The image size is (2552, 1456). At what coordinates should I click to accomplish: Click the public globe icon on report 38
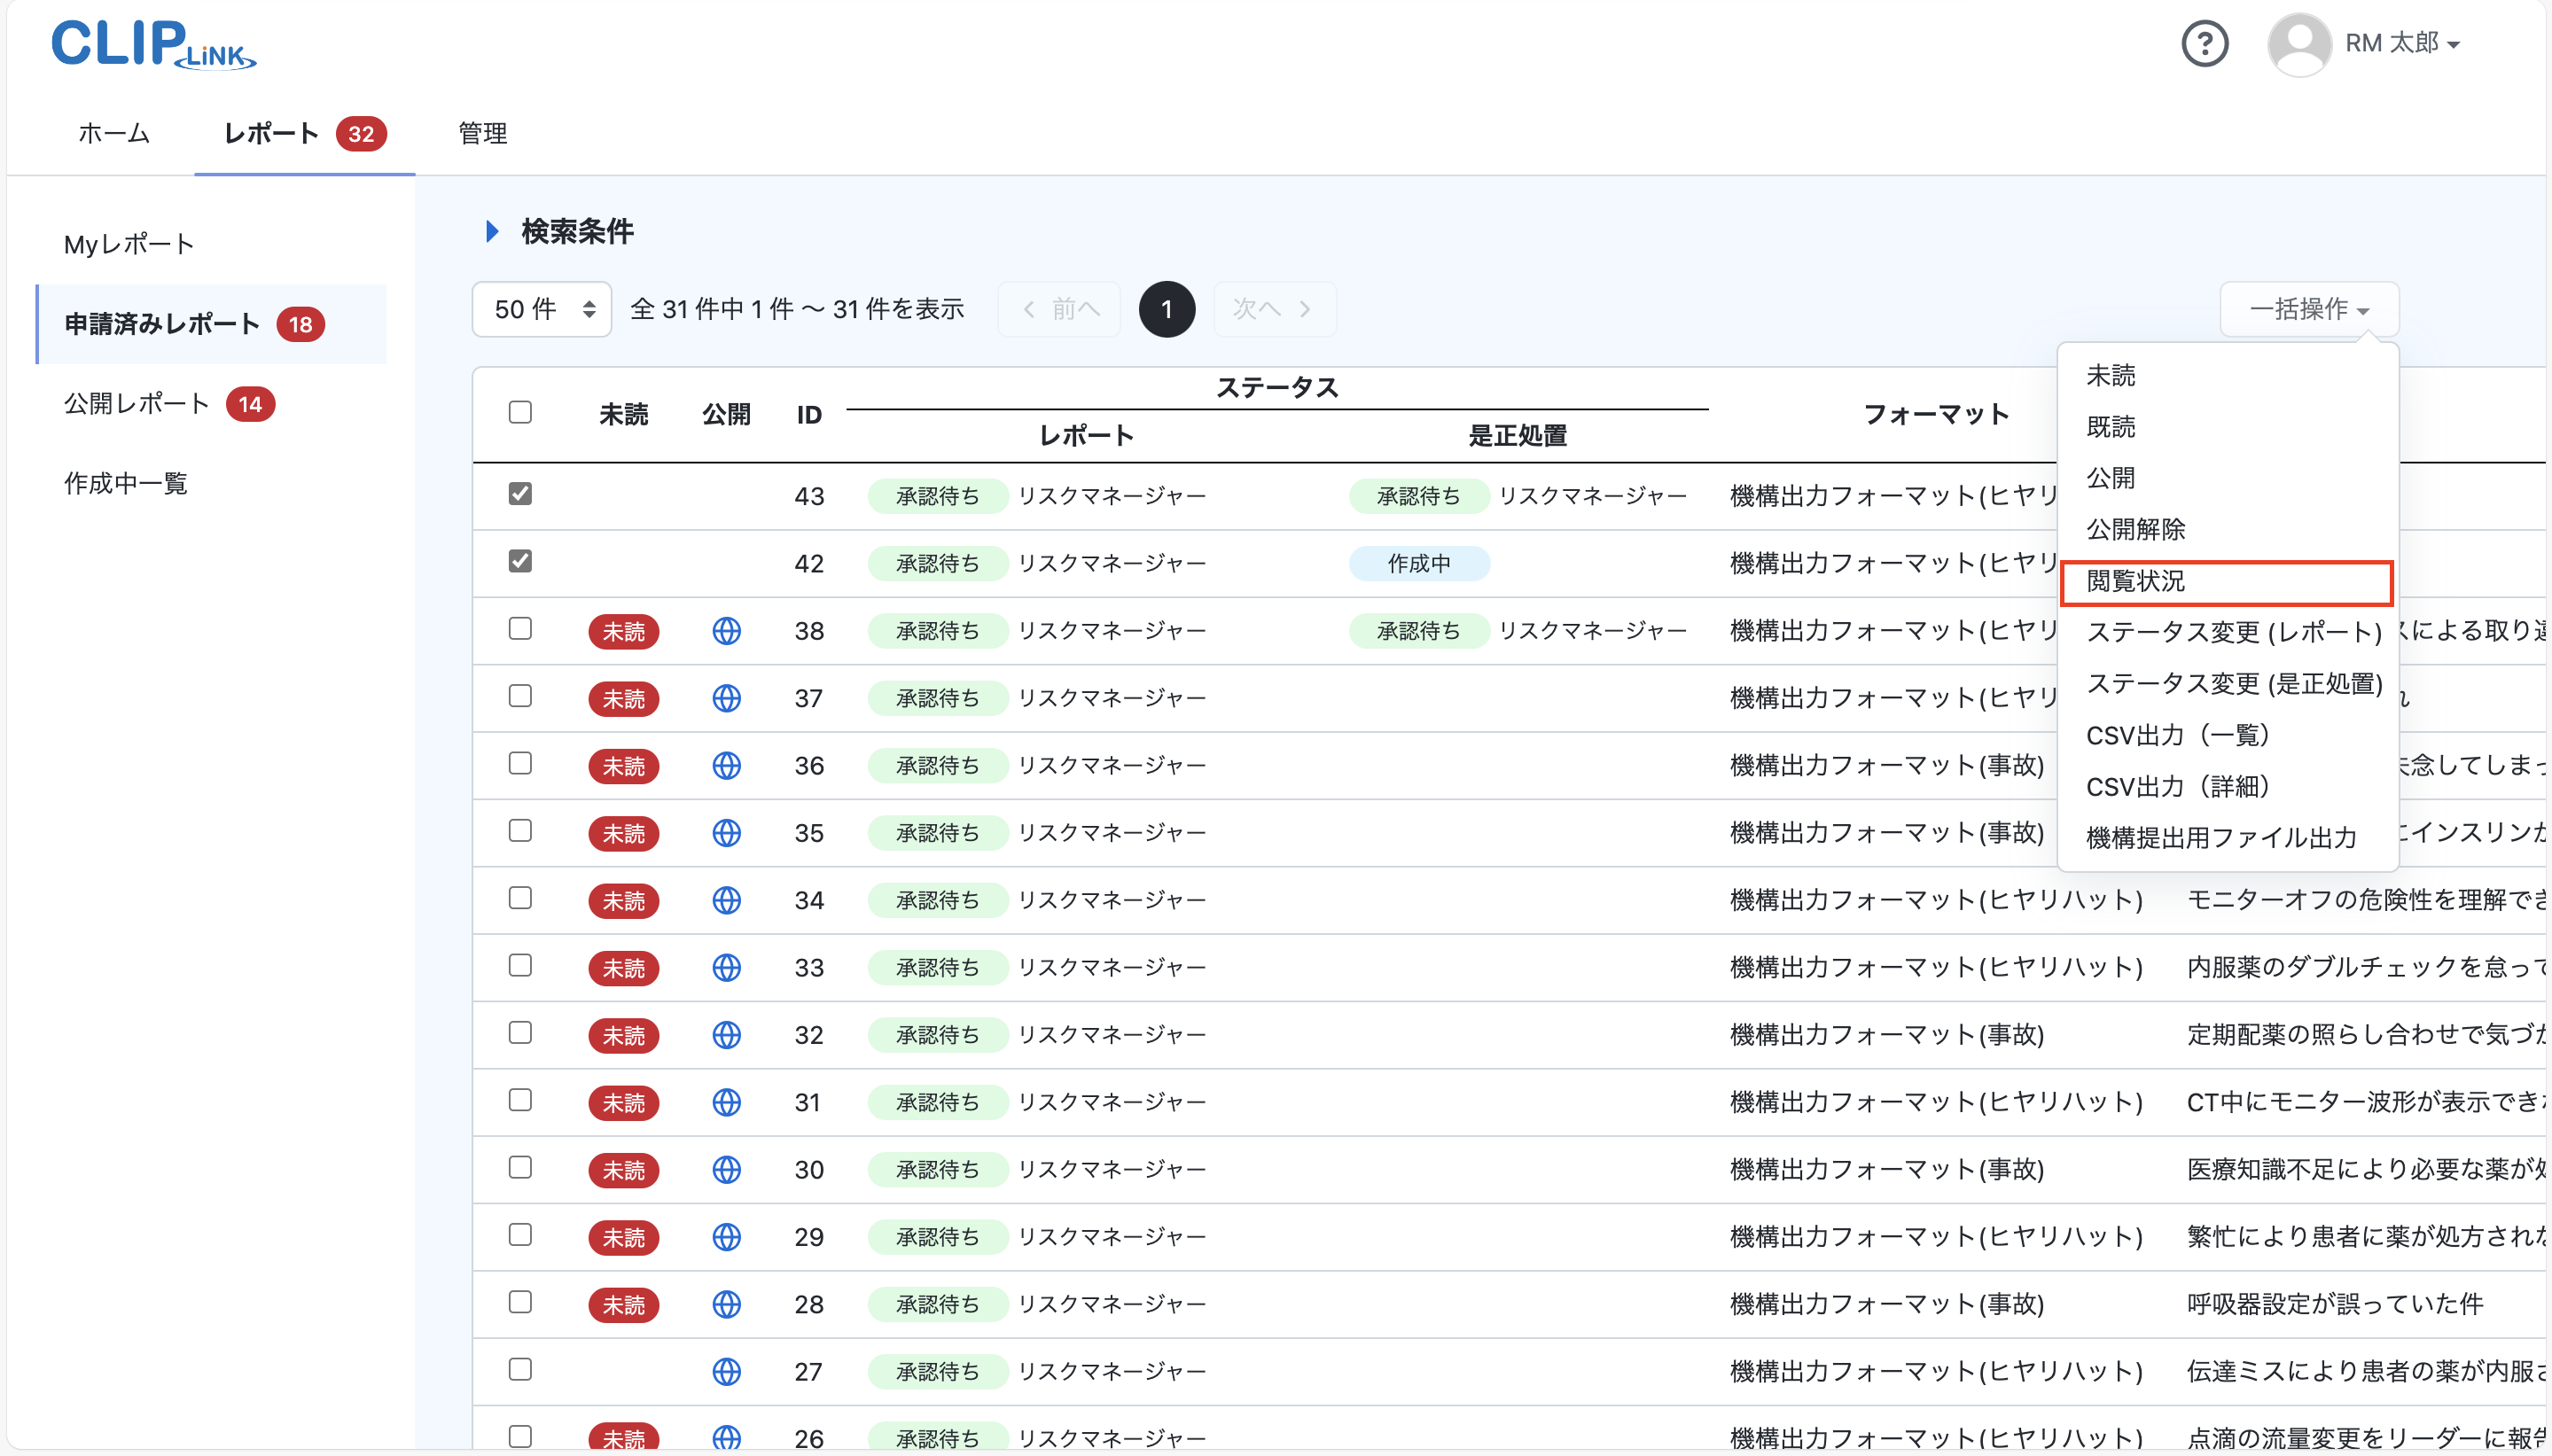[x=727, y=631]
